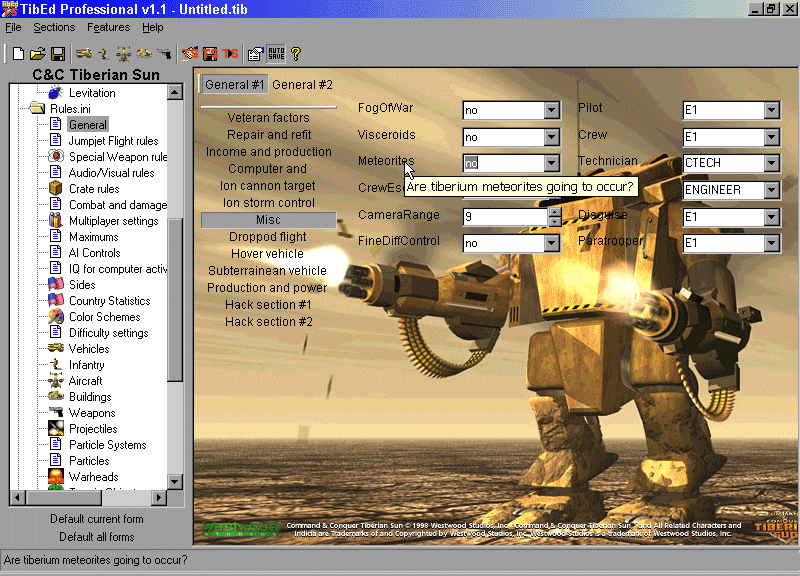Click the Open folder toolbar icon
The width and height of the screenshot is (800, 576).
click(x=38, y=53)
